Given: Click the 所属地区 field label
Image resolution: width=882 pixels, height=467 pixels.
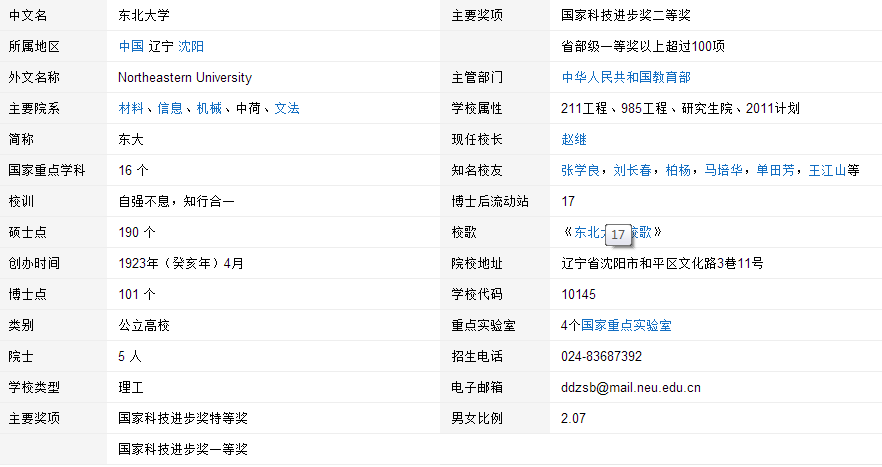Looking at the screenshot, I should pyautogui.click(x=34, y=46).
